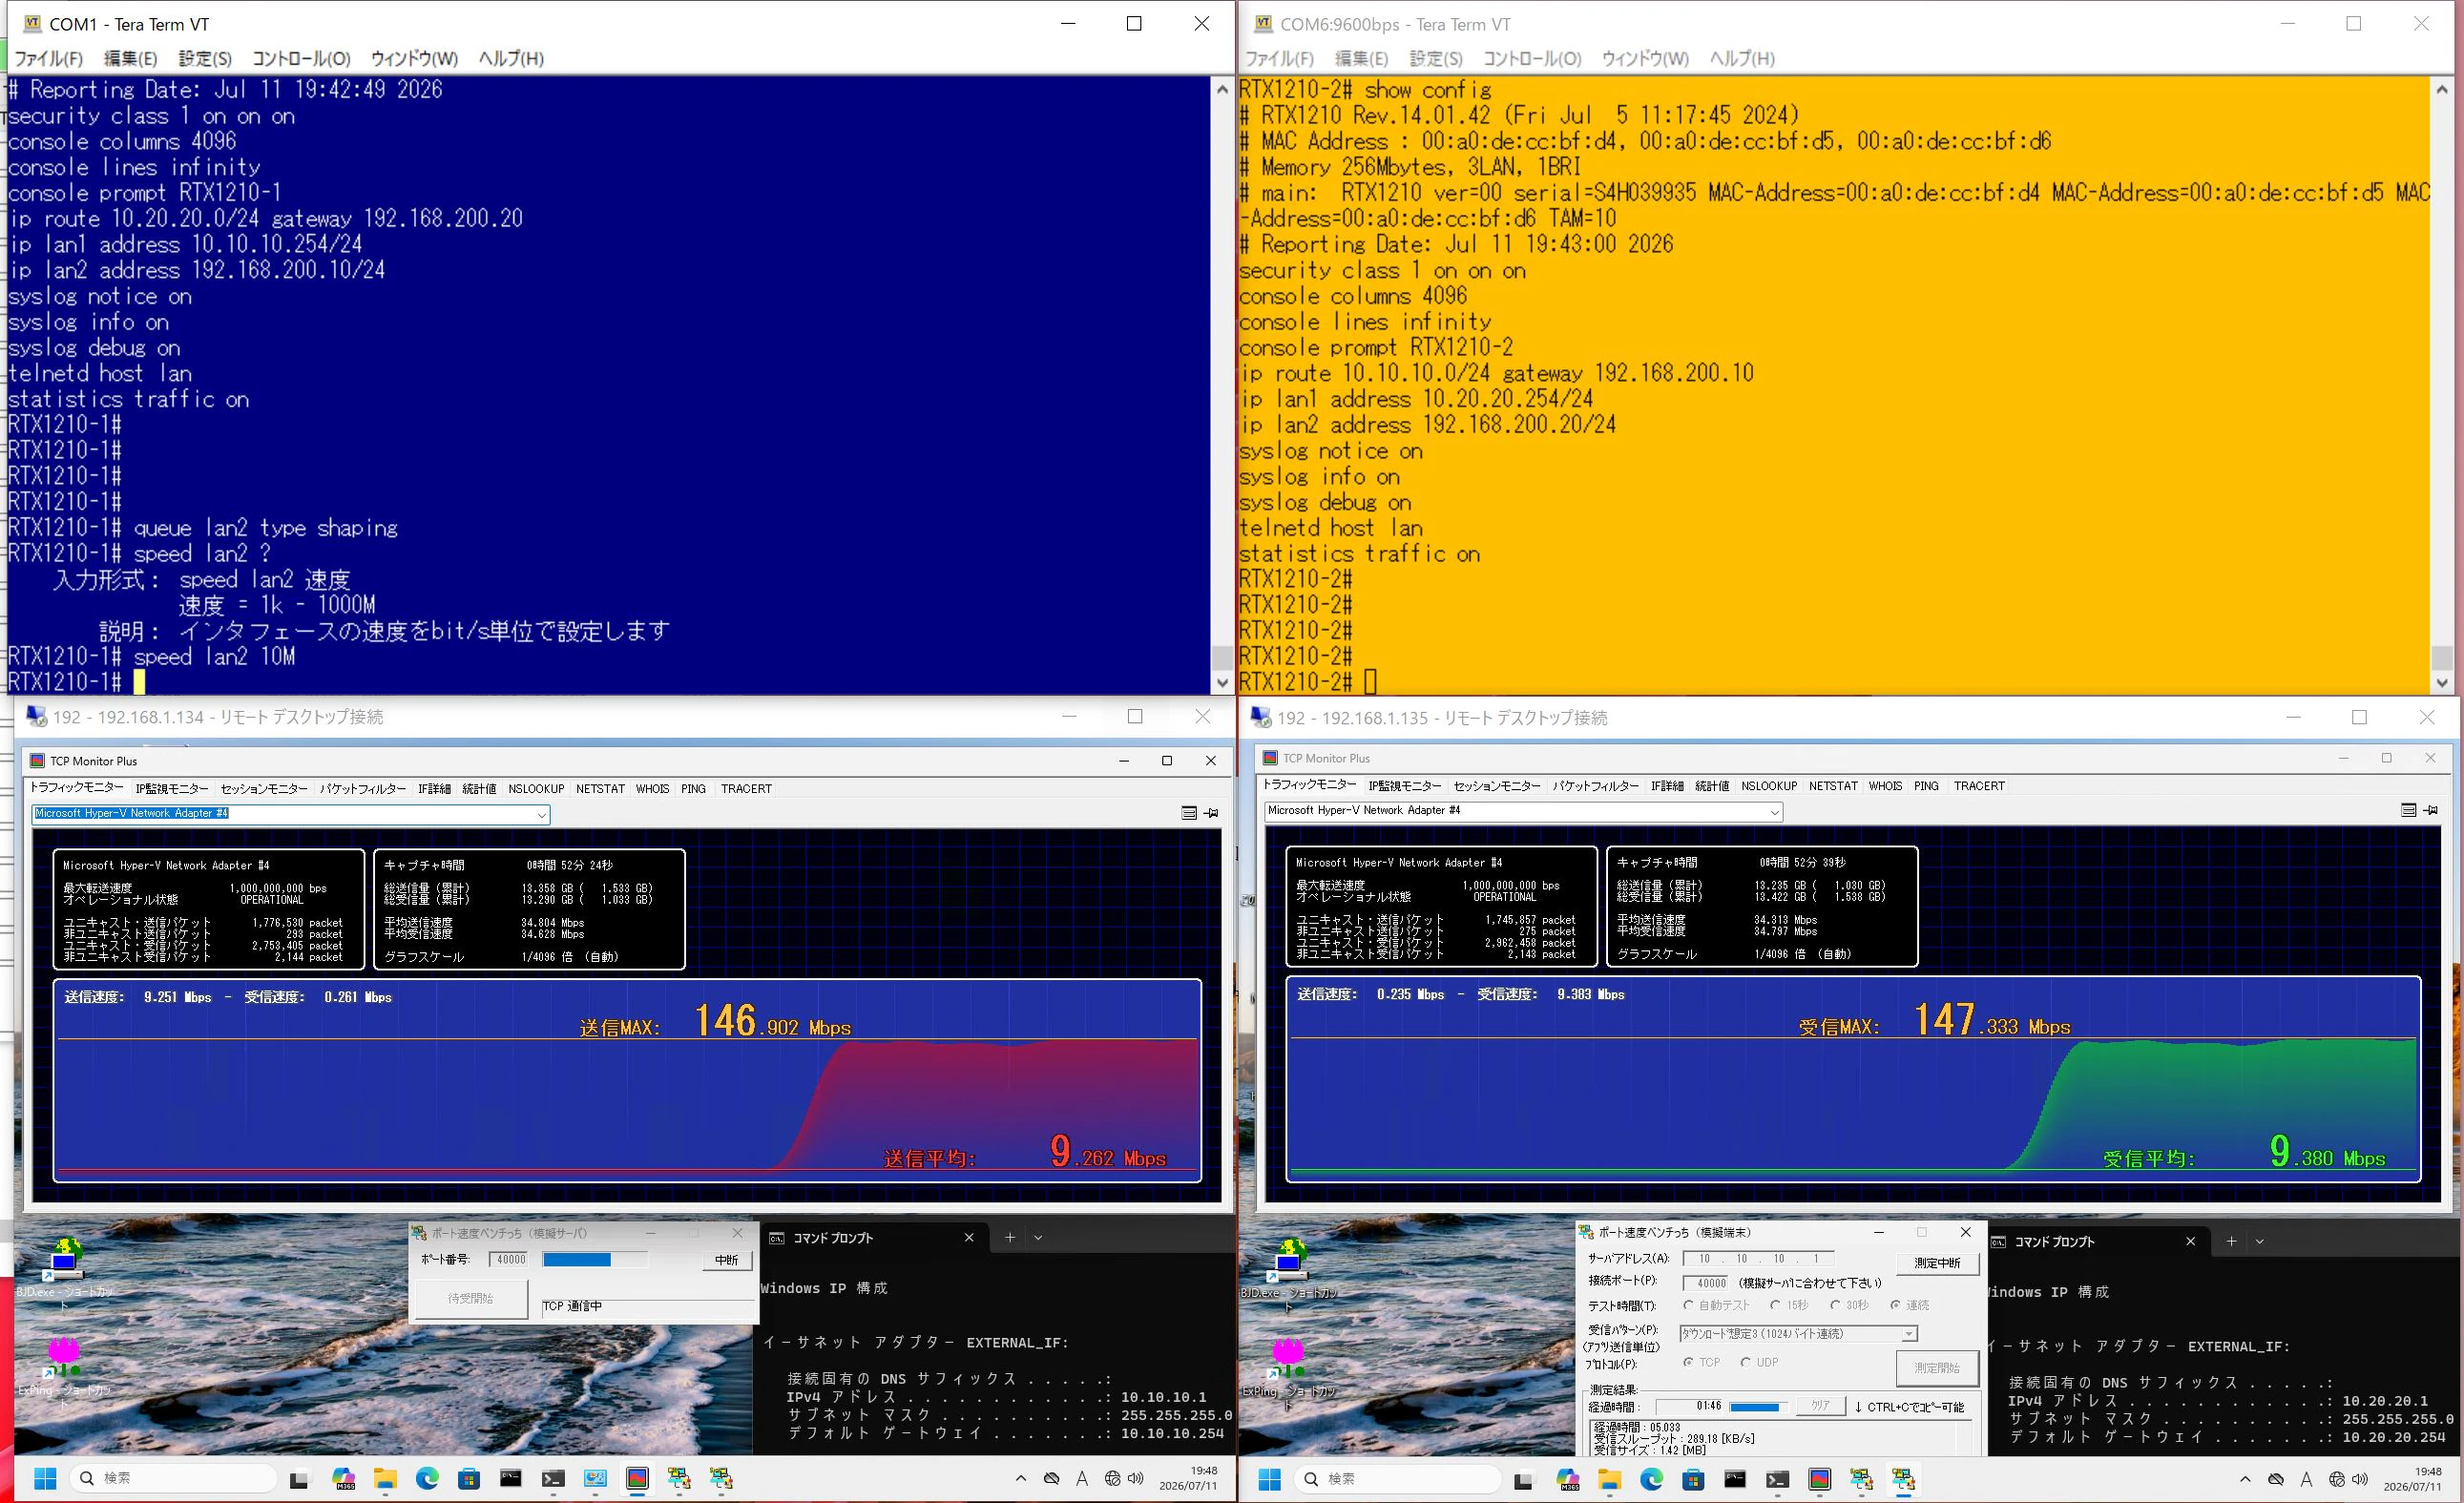Click 中断 button in 模擬サーバ window
Screen dimensions: 2464x1503
pos(726,1260)
